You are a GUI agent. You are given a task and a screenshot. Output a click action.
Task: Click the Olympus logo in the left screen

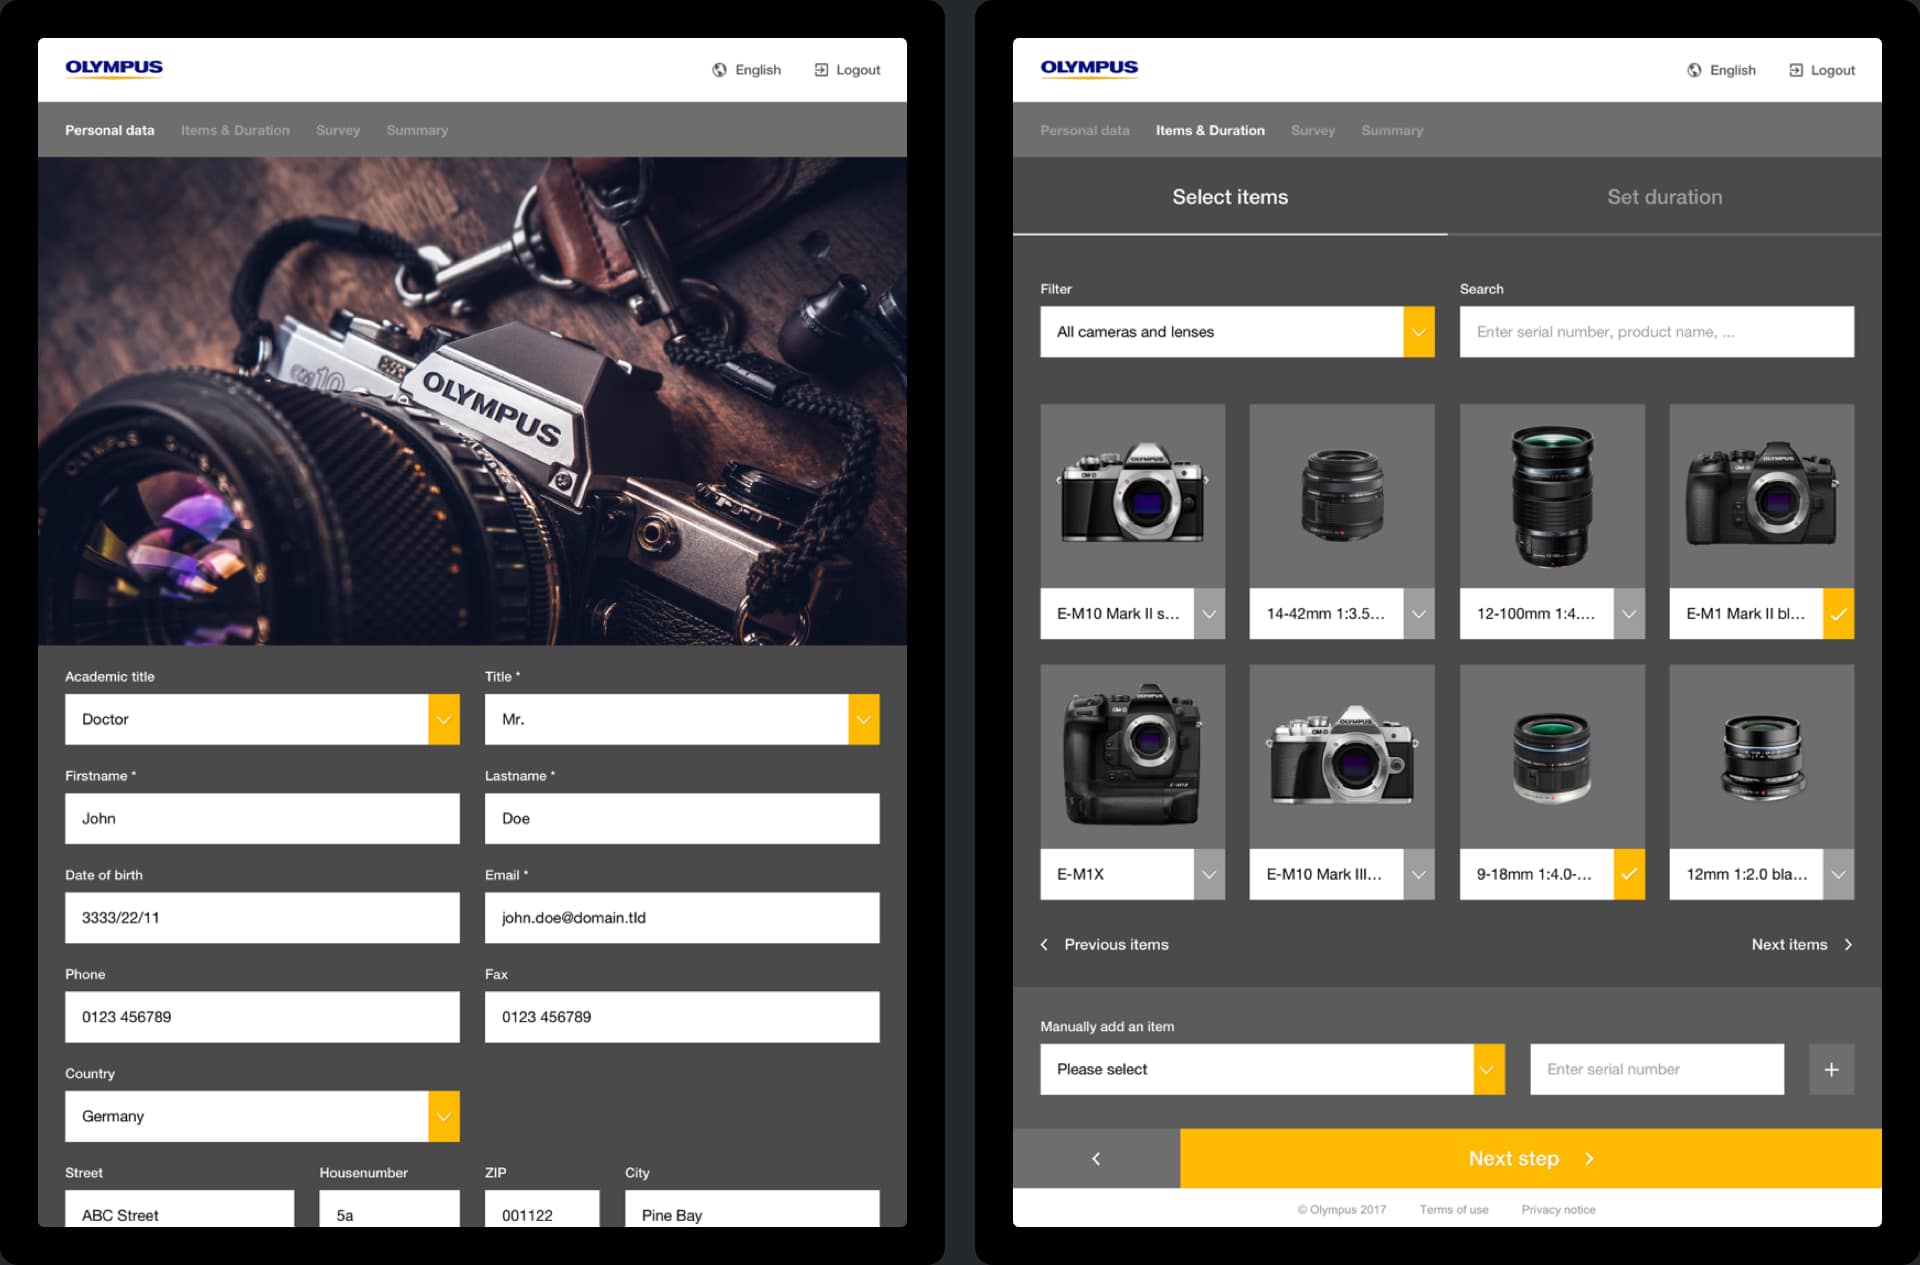114,68
